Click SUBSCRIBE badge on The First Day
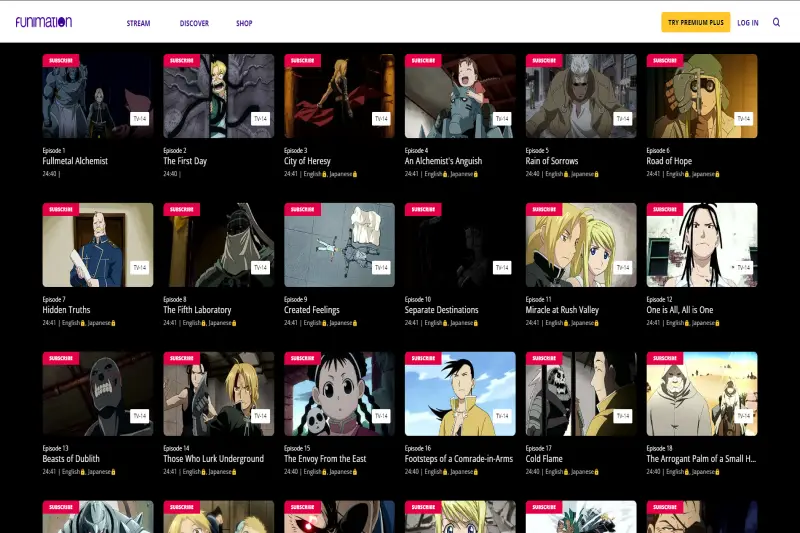Screen dimensions: 800x533 tap(182, 60)
